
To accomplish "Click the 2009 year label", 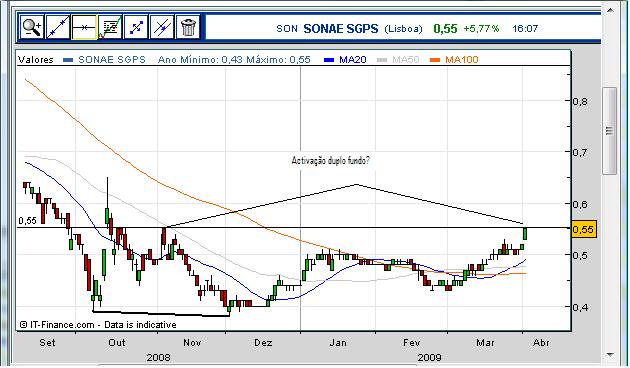I will click(430, 357).
